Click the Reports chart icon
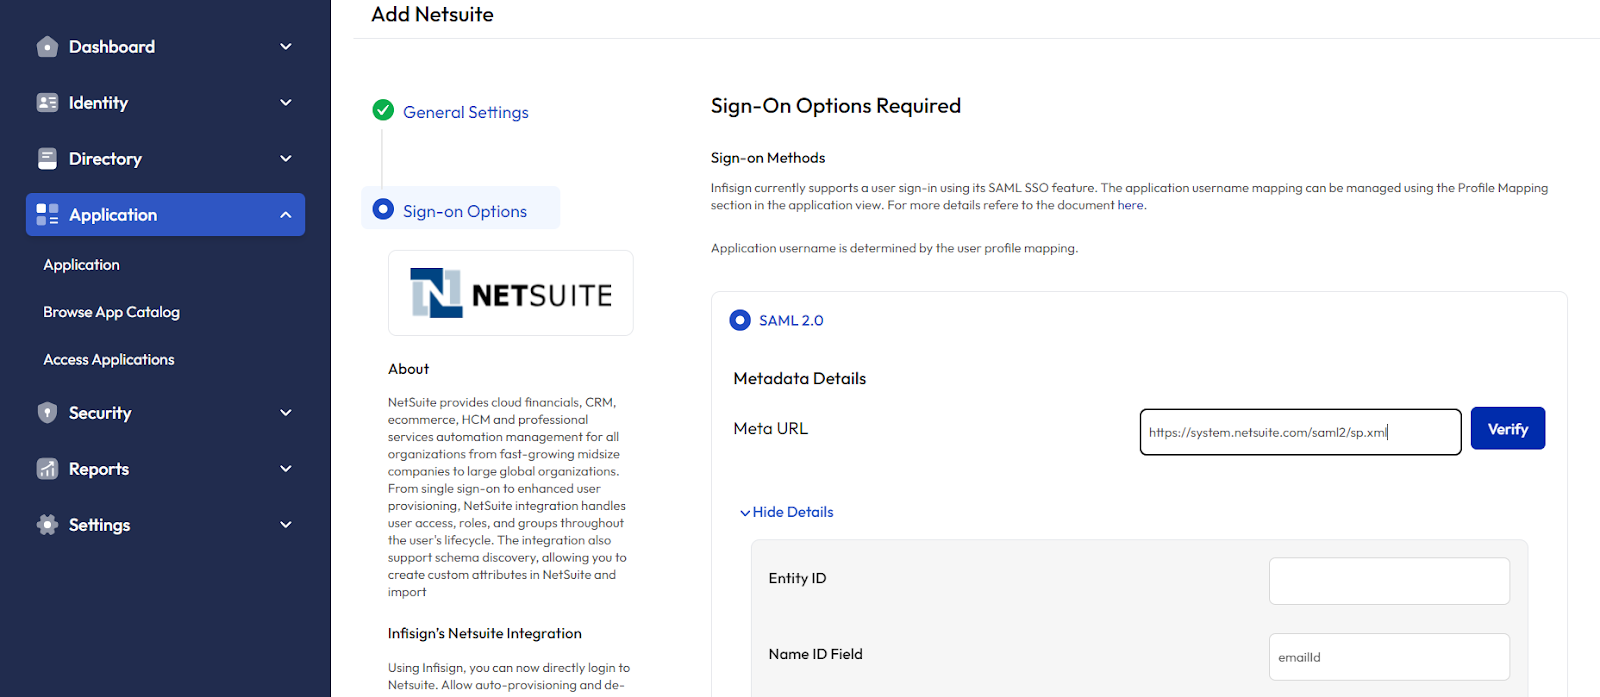Screen dimensions: 1600x697 47,469
